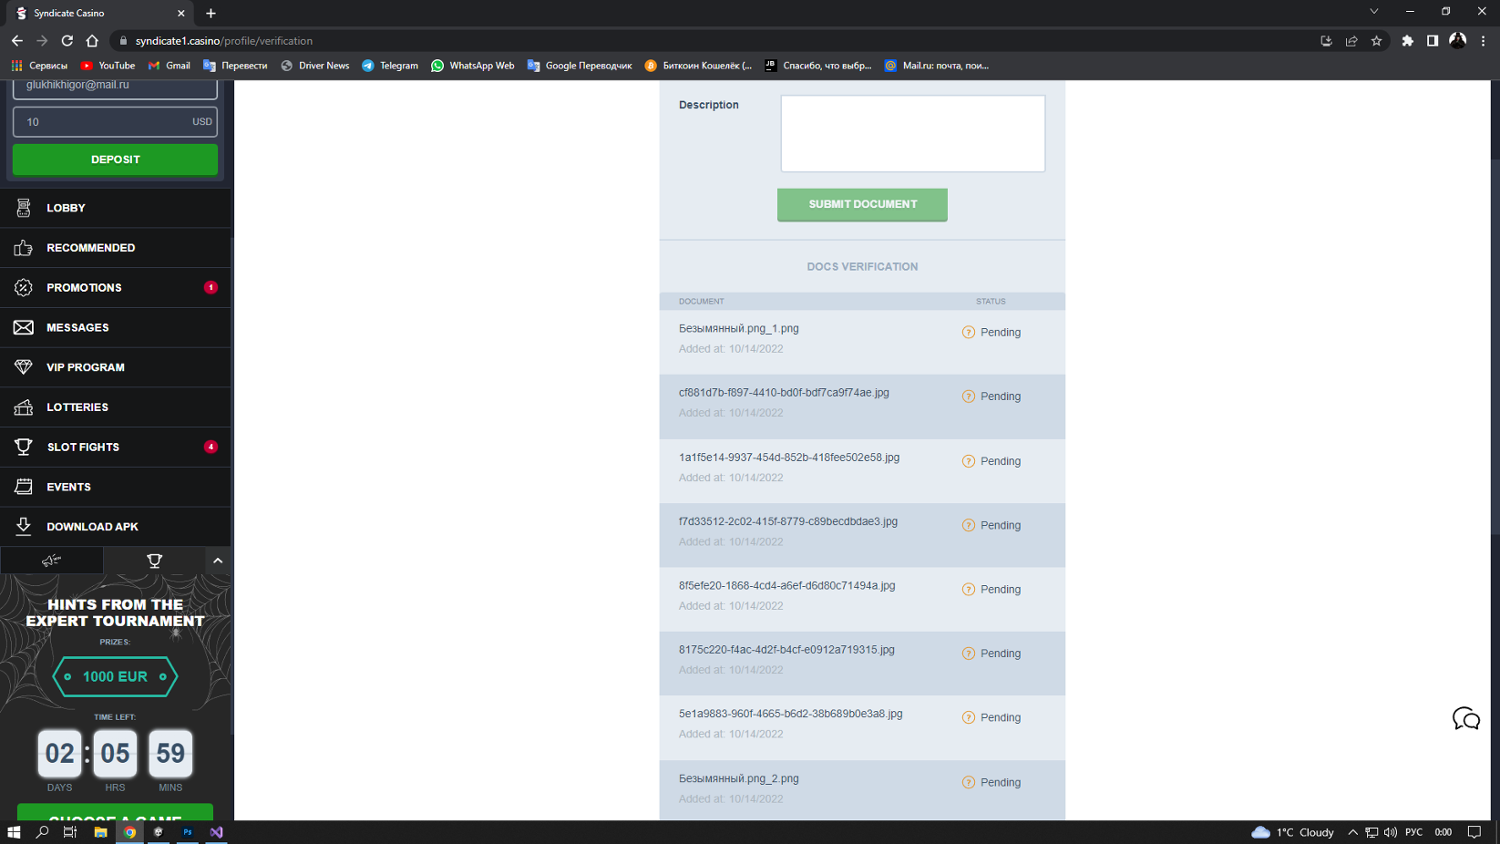Show hidden system tray icons
1500x844 pixels.
tap(1353, 832)
